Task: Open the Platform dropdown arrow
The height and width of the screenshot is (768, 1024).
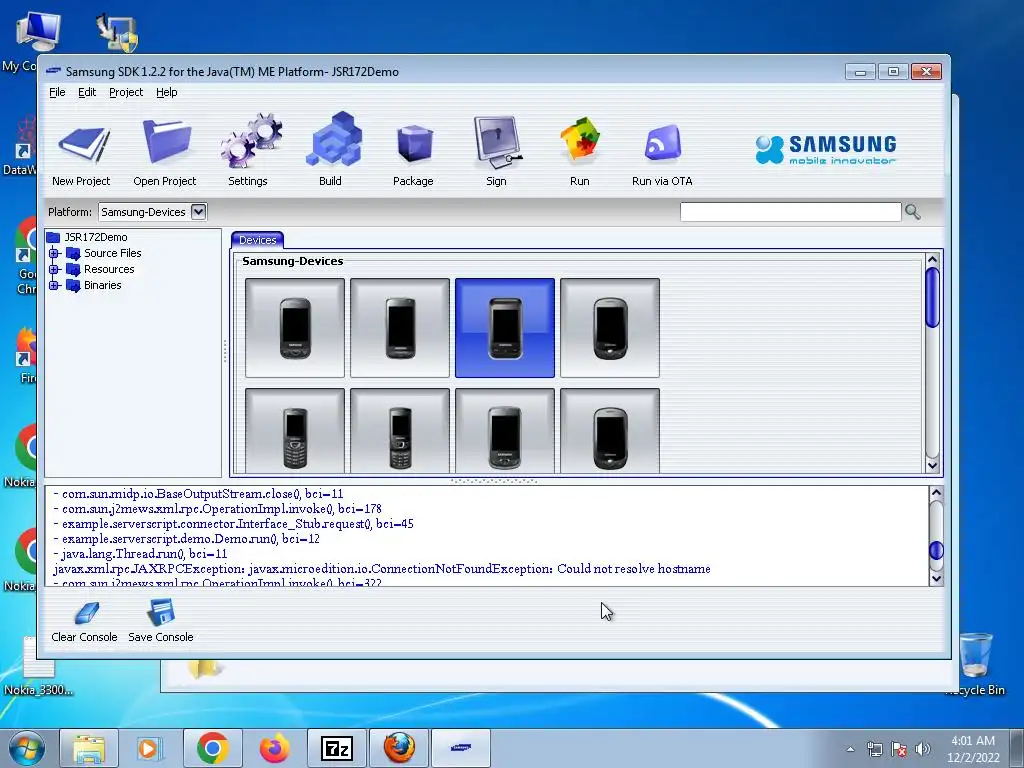Action: [199, 212]
